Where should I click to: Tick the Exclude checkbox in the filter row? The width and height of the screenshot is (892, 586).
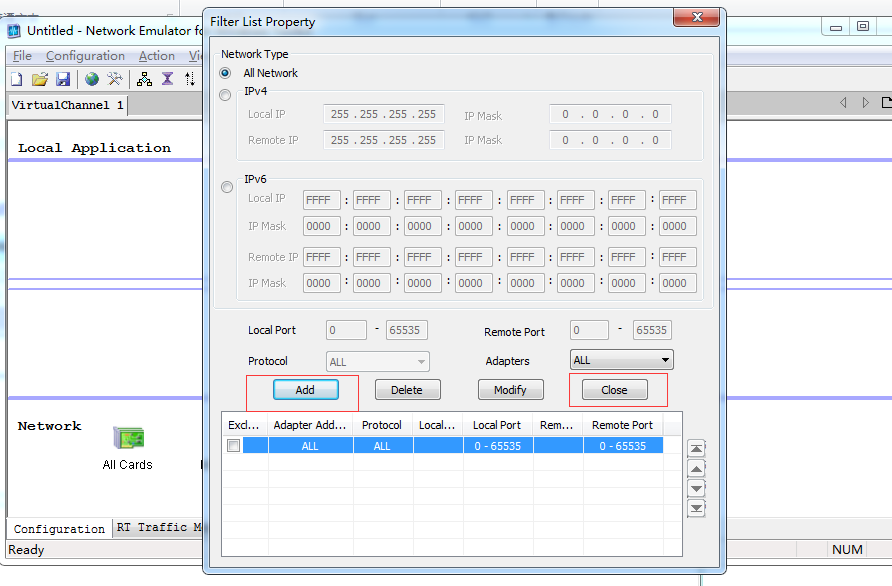click(233, 445)
